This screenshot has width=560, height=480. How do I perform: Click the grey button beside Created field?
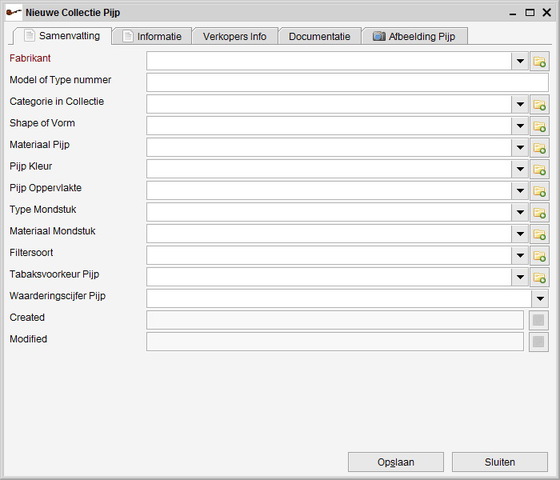point(539,320)
